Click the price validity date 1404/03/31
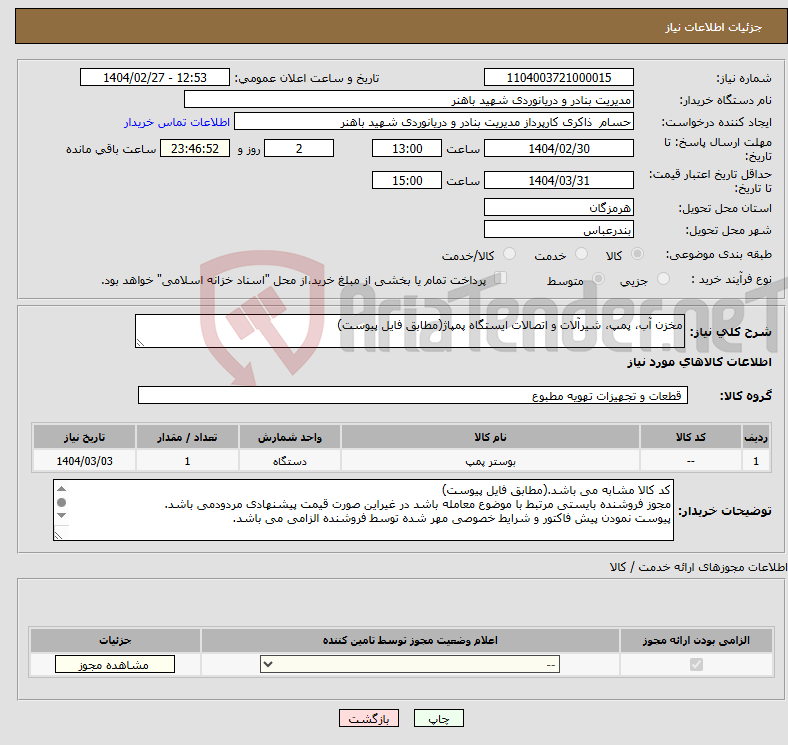This screenshot has width=788, height=745. [559, 180]
